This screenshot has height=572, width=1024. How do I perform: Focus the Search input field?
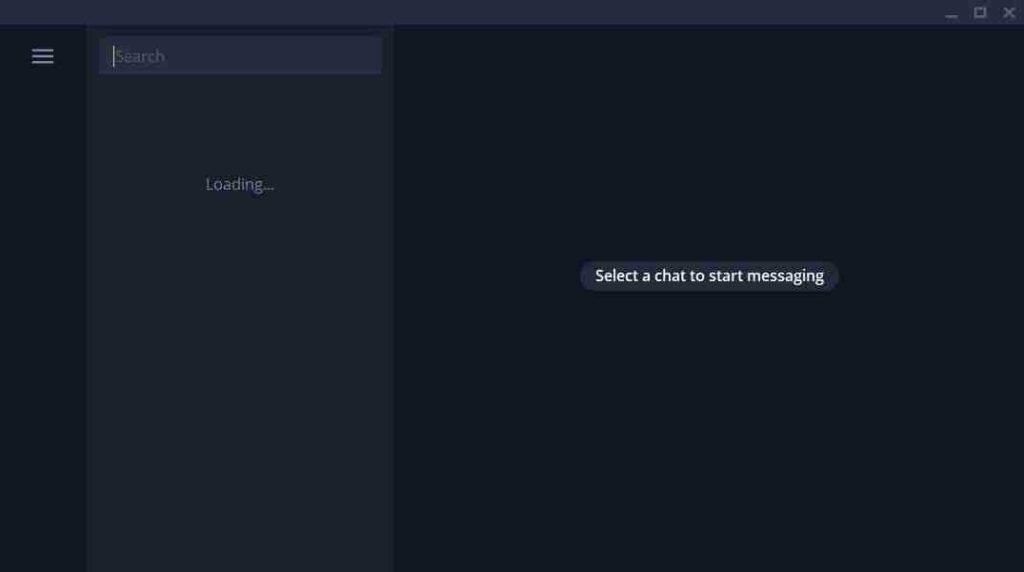(240, 56)
